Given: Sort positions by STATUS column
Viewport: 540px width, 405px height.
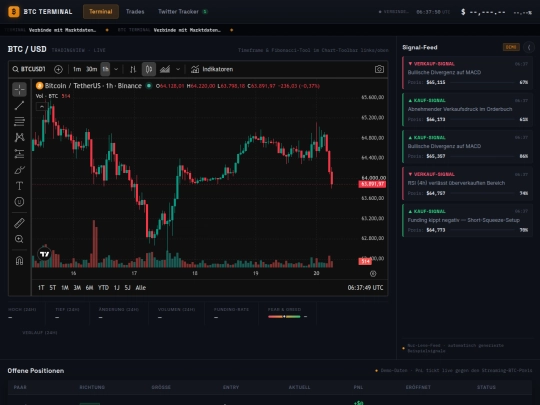Looking at the screenshot, I should click(486, 387).
